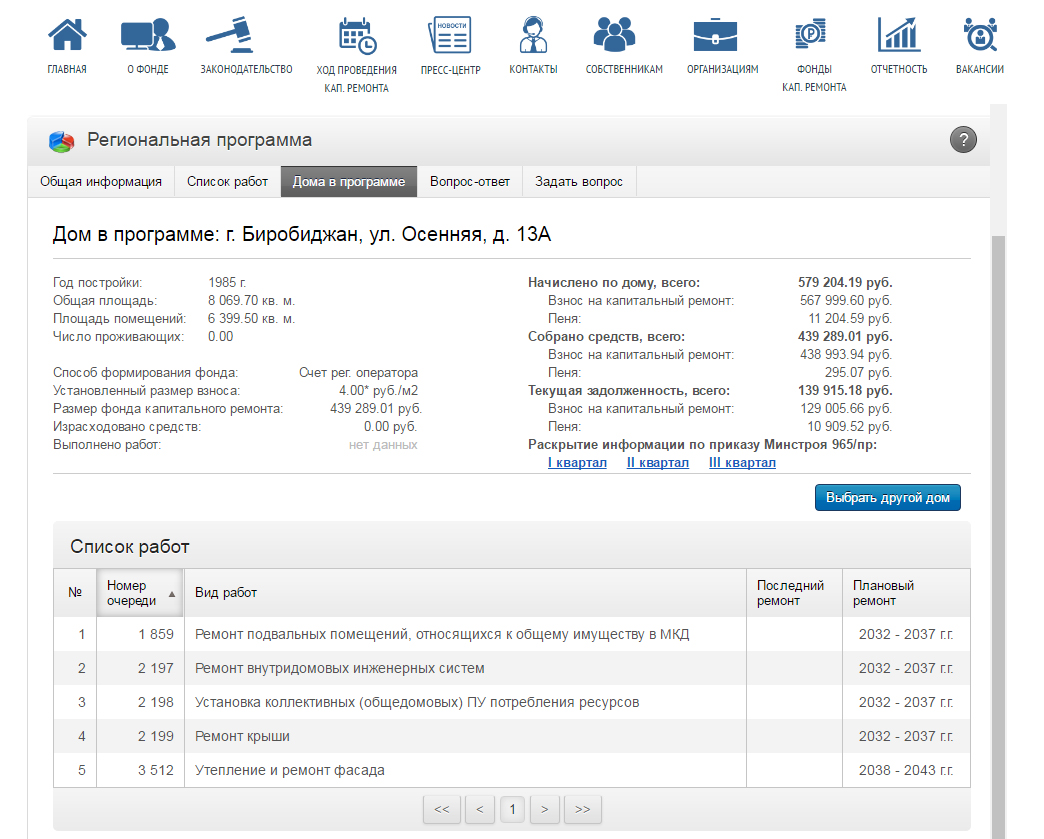Image resolution: width=1044 pixels, height=839 pixels.
Task: Go to previous page with < button
Action: [479, 810]
